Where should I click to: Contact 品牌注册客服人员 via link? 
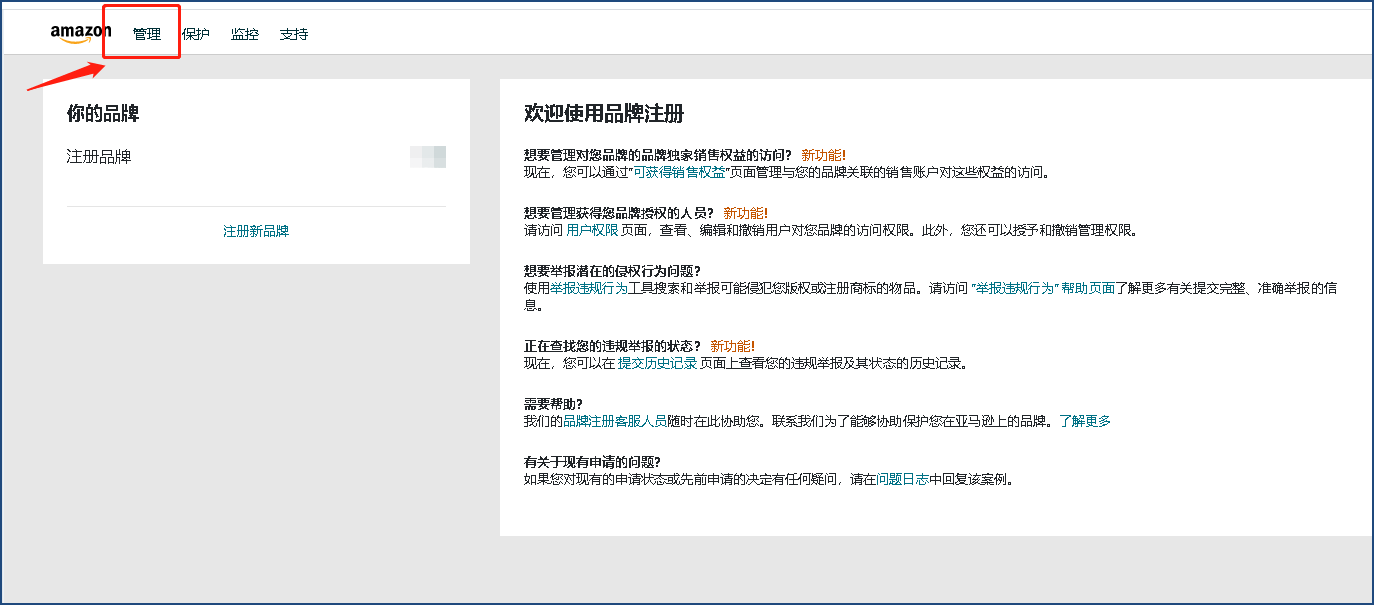click(614, 421)
